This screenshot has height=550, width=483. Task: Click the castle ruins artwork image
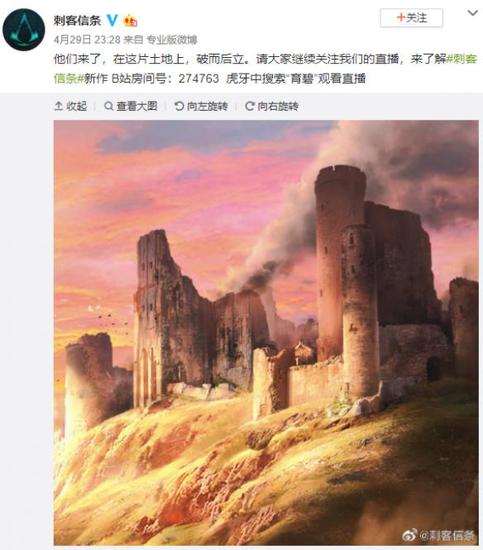click(x=266, y=333)
